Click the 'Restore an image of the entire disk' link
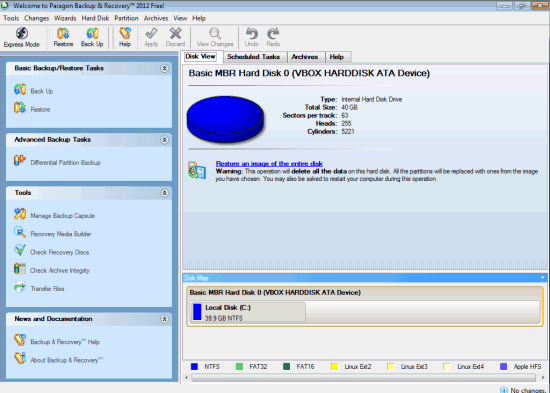This screenshot has height=393, width=550. pyautogui.click(x=269, y=164)
